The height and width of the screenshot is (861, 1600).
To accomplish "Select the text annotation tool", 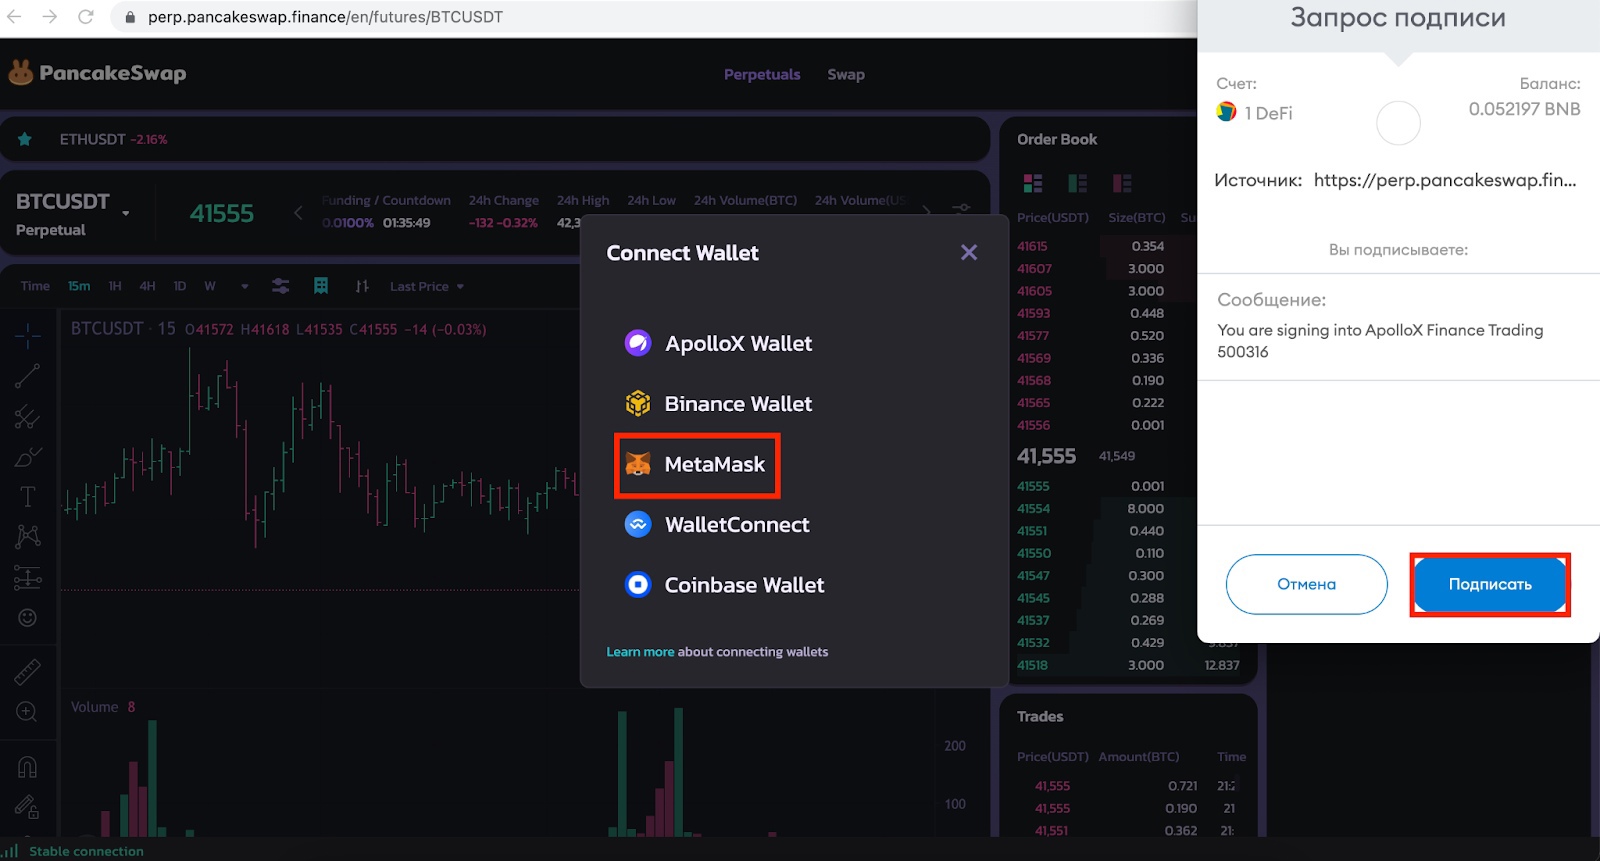I will click(x=27, y=497).
